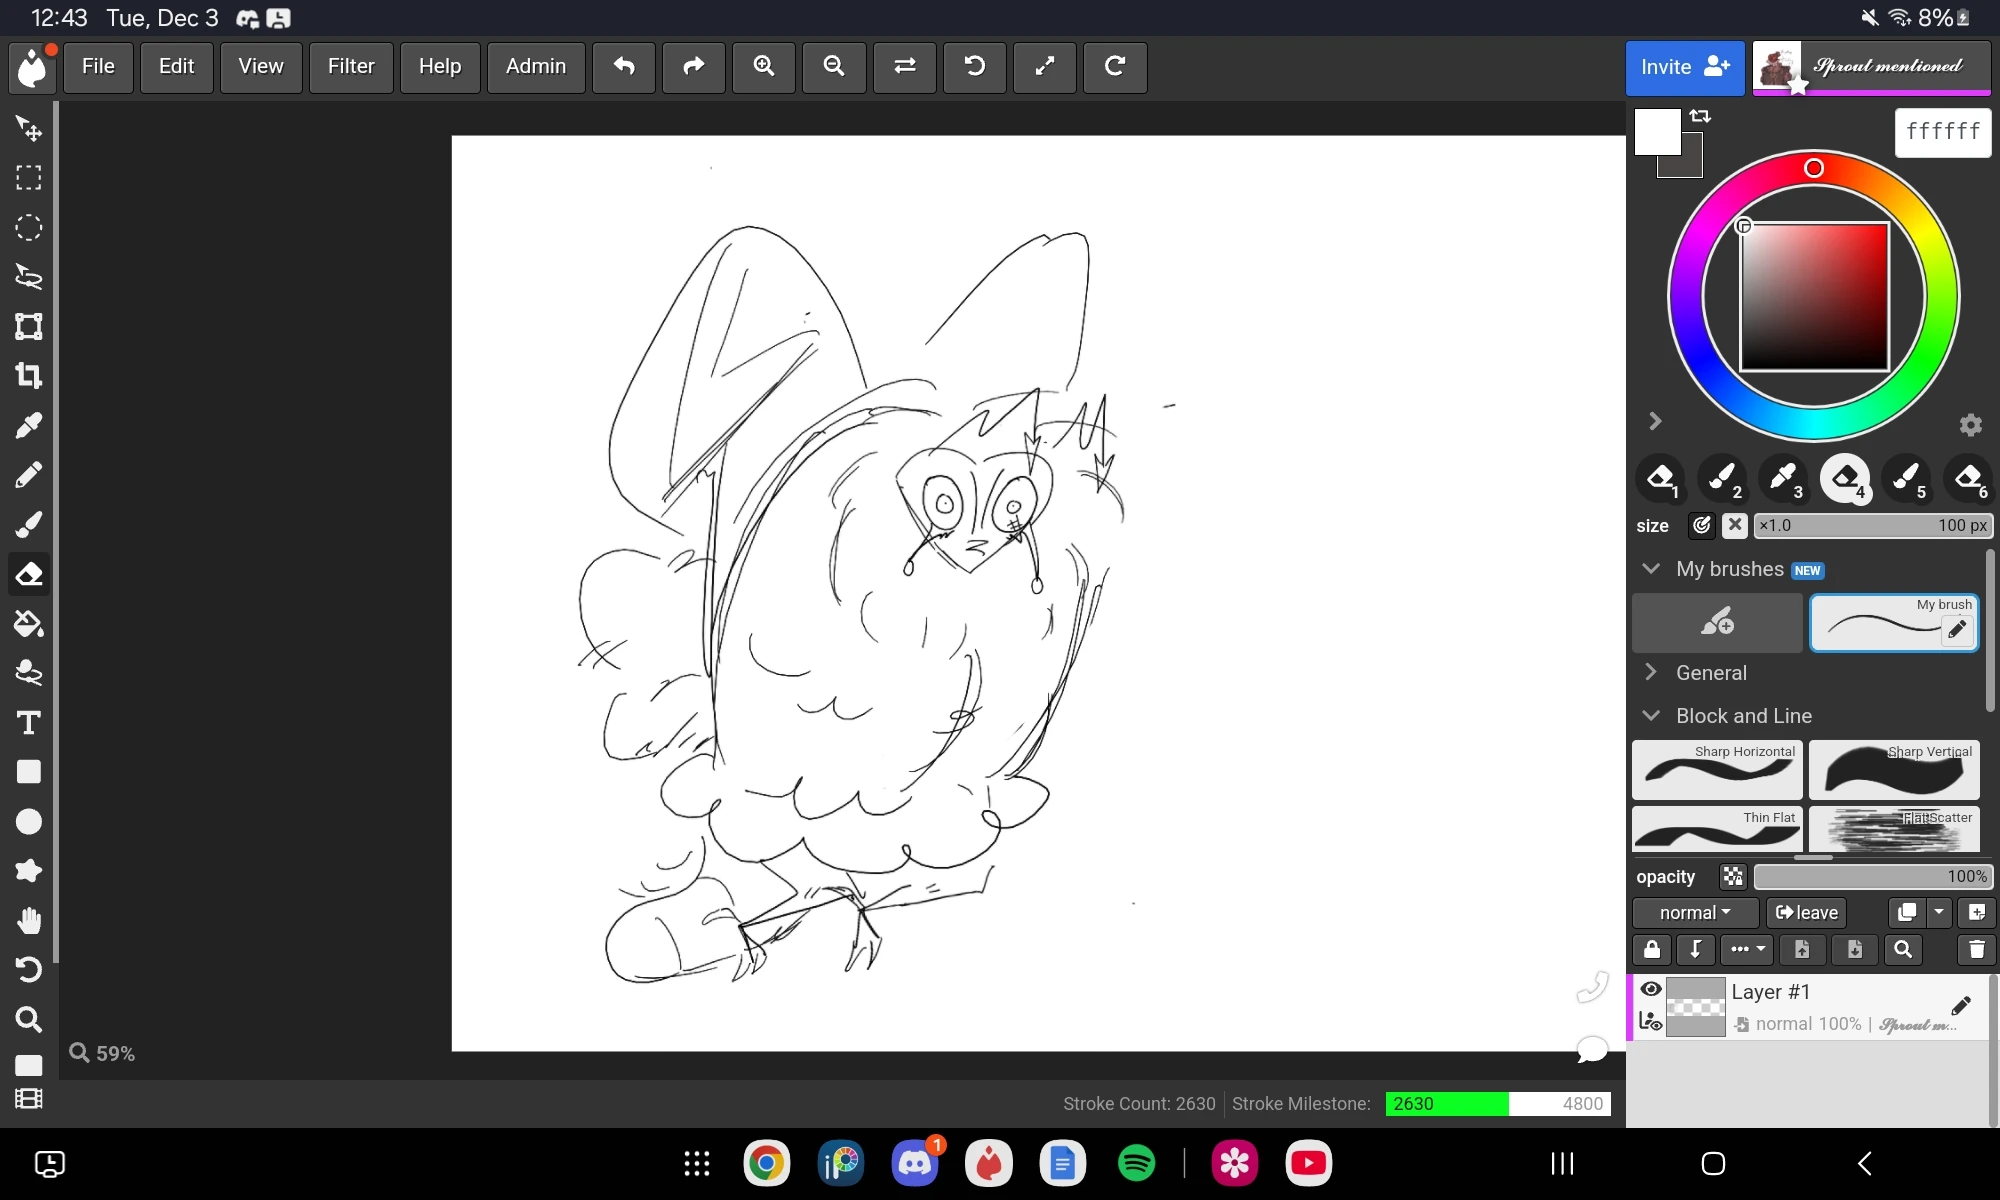
Task: Swap foreground and background colors
Action: click(1700, 116)
